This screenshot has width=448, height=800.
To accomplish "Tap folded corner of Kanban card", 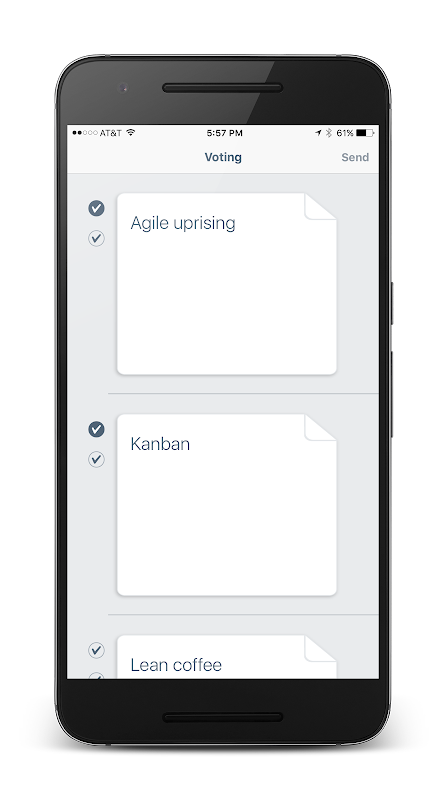I will [x=320, y=427].
